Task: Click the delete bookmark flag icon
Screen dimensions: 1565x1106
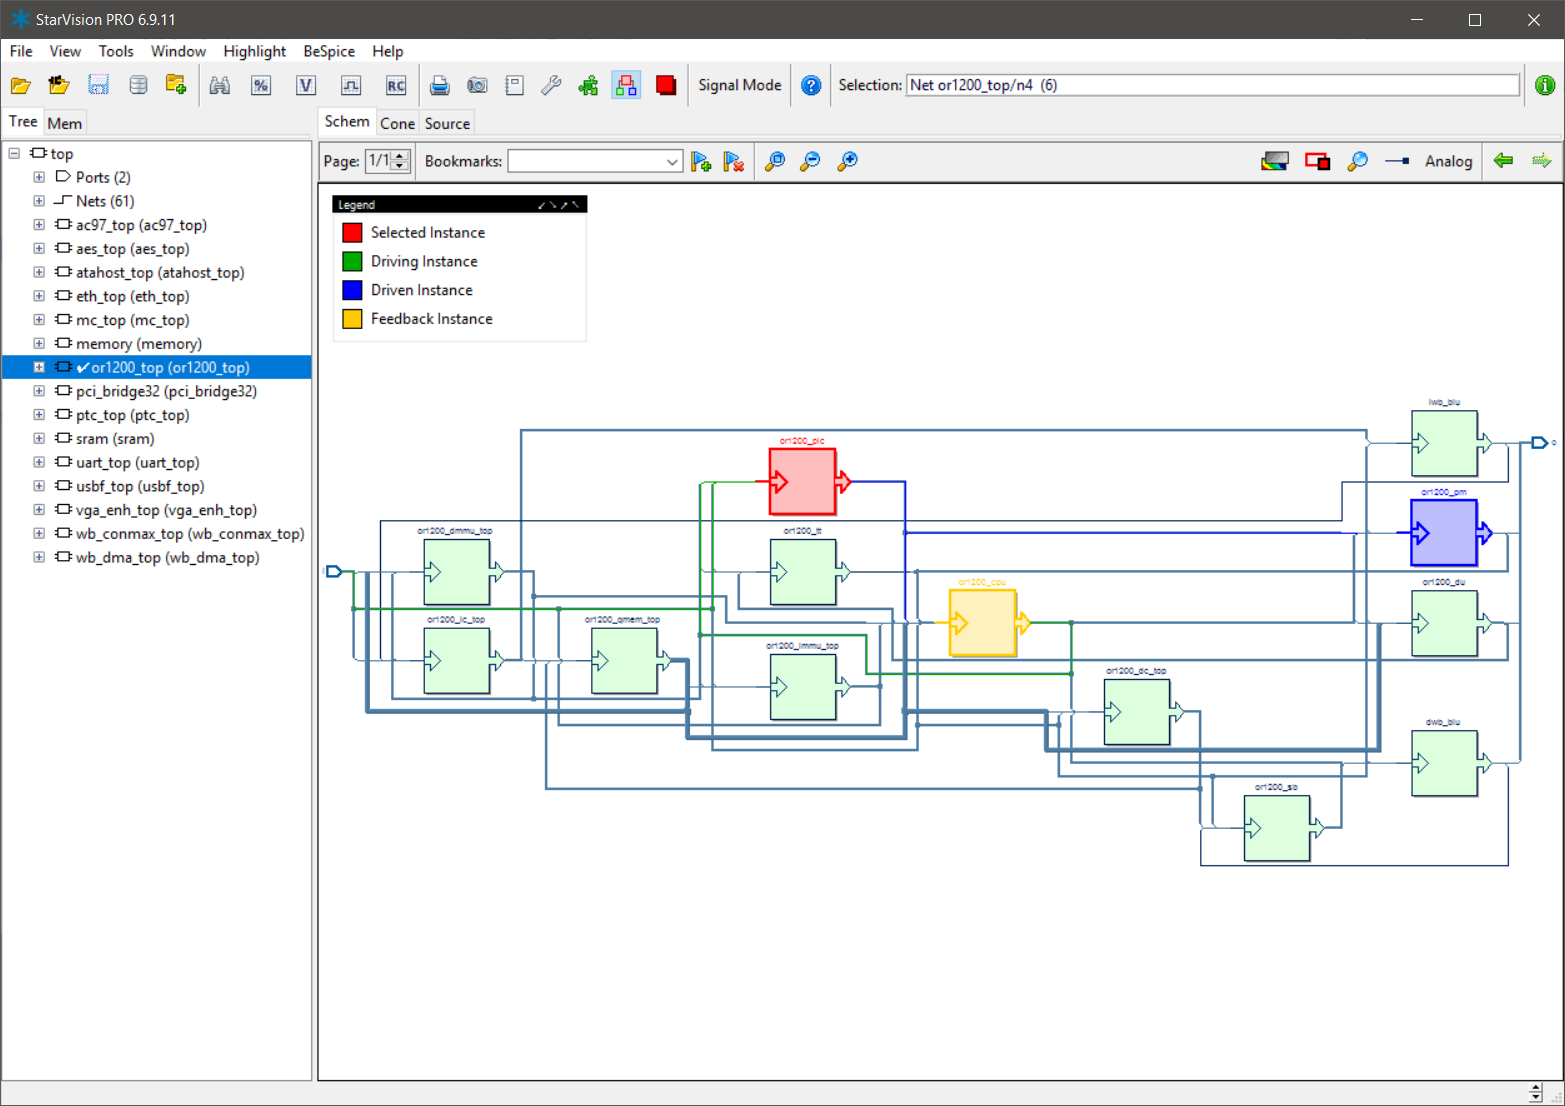Action: pos(734,162)
